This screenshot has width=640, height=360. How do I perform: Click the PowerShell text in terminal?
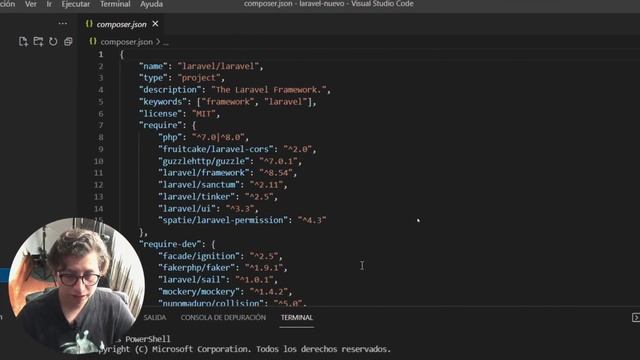coord(148,339)
